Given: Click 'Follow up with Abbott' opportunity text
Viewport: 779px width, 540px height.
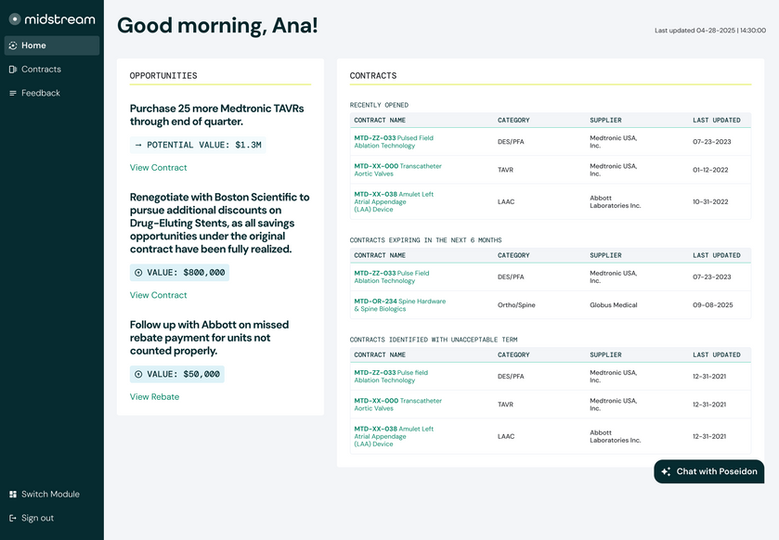Looking at the screenshot, I should tap(209, 338).
